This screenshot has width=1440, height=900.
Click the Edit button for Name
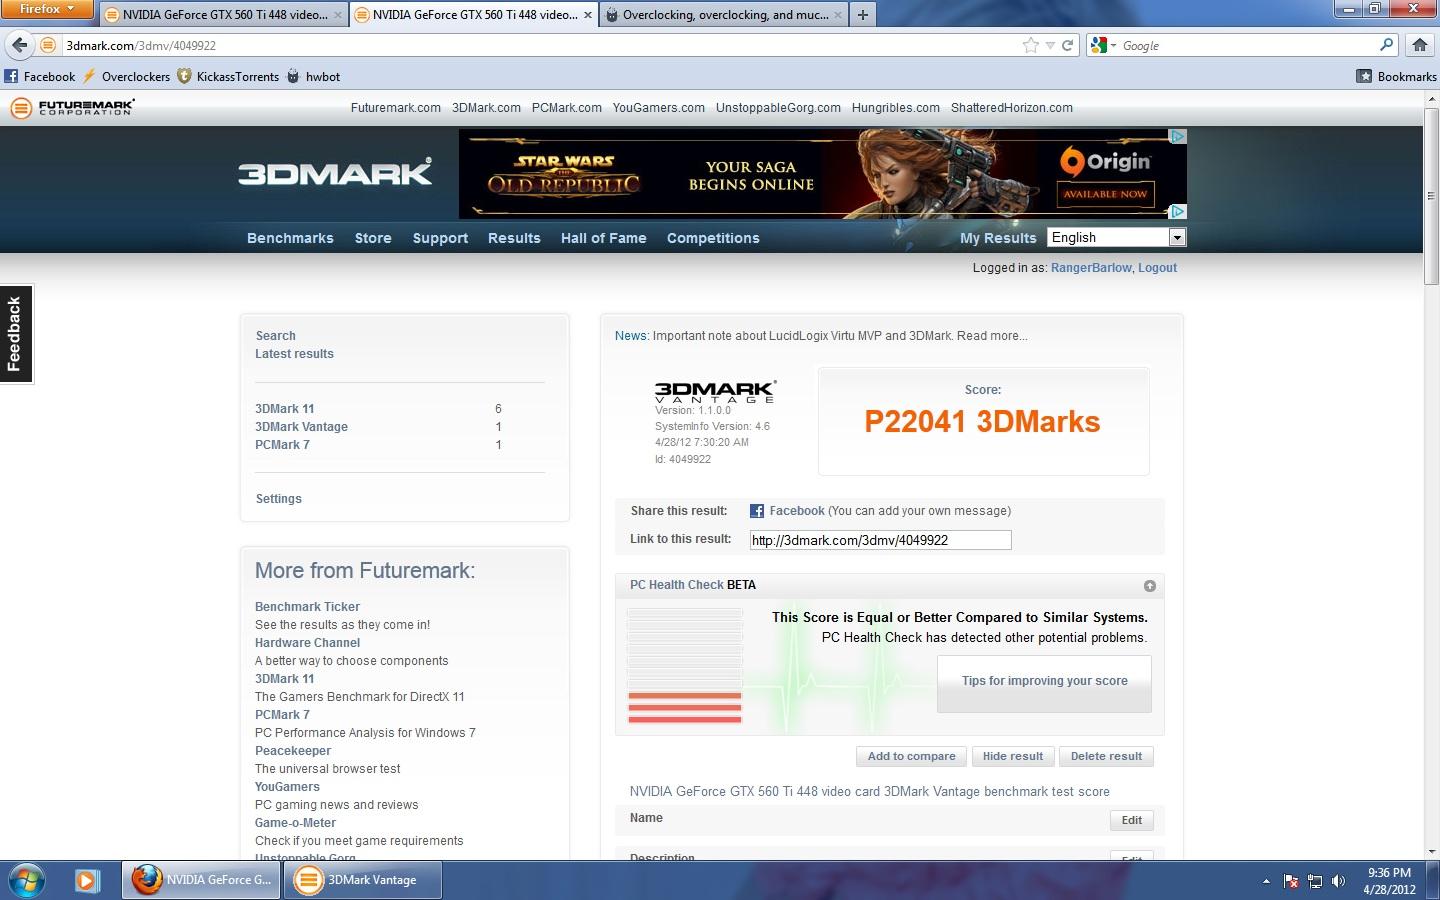tap(1132, 820)
